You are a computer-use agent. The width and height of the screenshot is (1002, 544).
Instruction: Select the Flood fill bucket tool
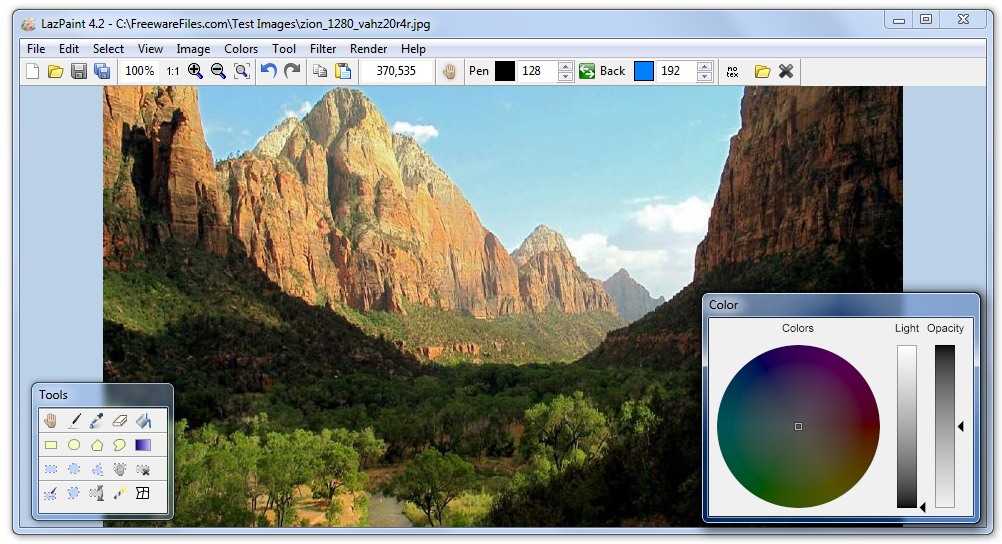143,421
